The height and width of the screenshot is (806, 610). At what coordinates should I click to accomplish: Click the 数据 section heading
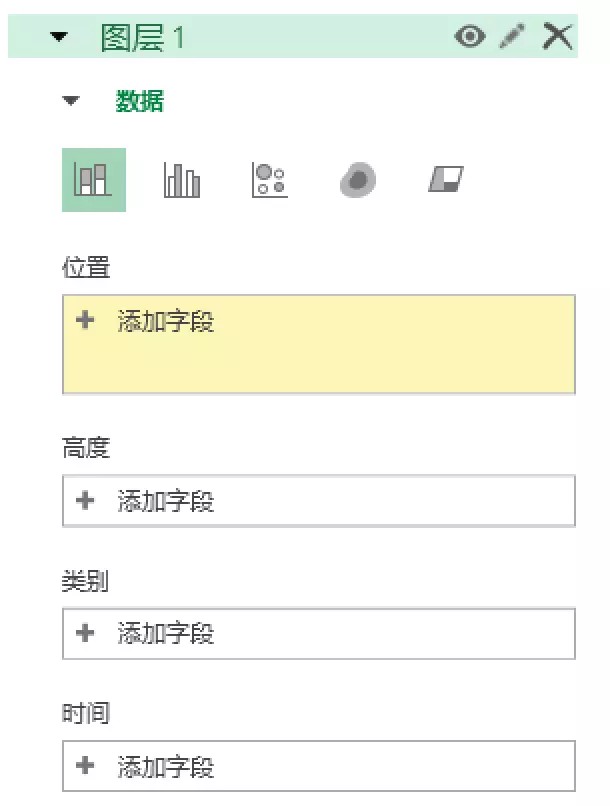[x=140, y=101]
